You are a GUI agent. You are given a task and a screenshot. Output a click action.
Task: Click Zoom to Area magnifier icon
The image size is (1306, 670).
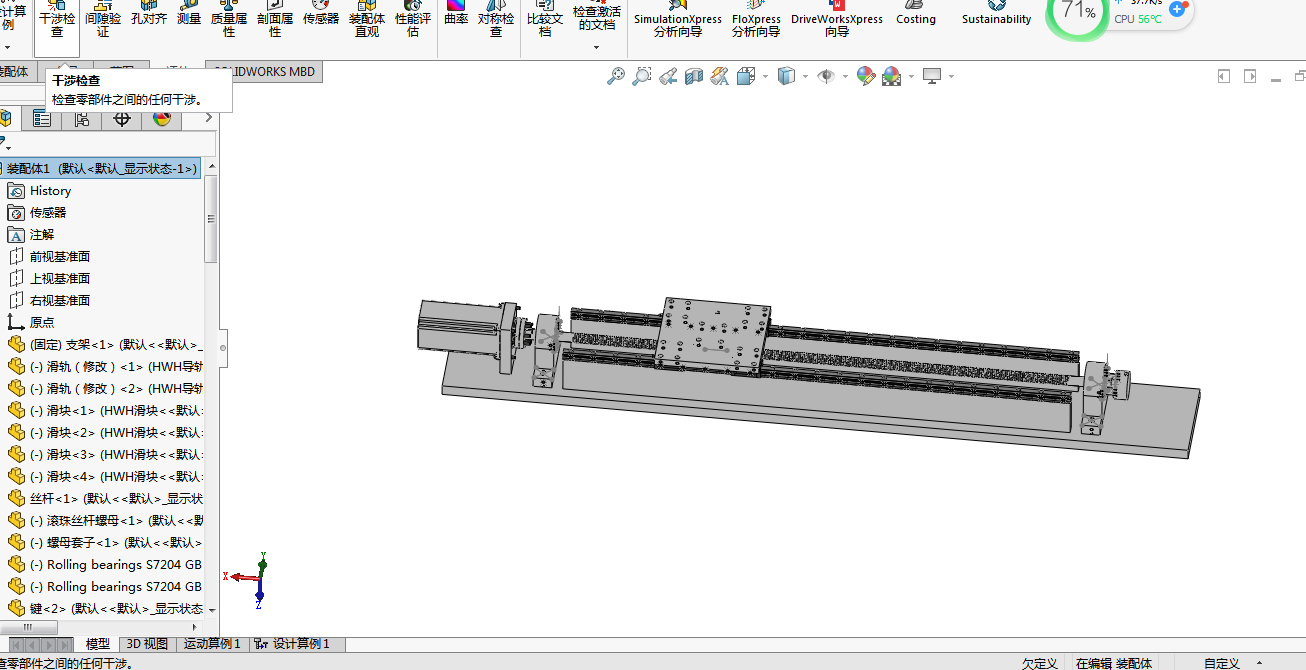click(x=642, y=76)
